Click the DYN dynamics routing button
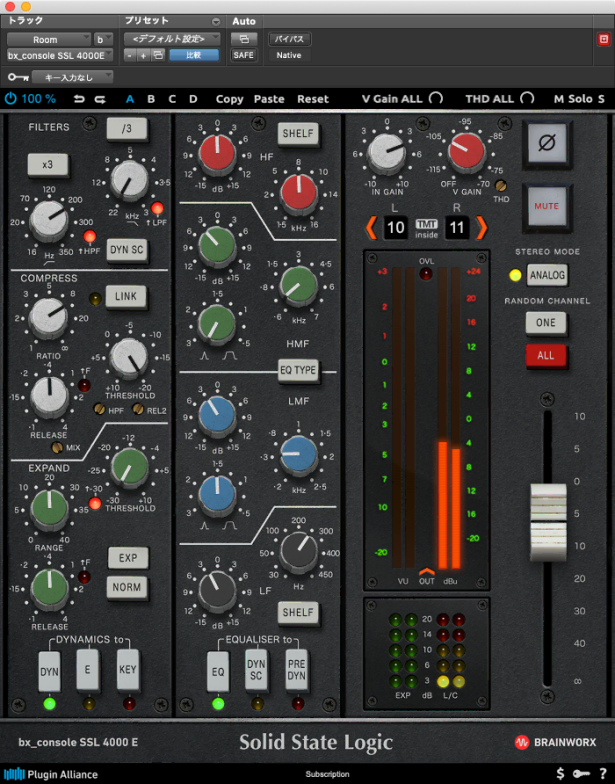Viewport: 615px width, 784px height. click(x=49, y=672)
